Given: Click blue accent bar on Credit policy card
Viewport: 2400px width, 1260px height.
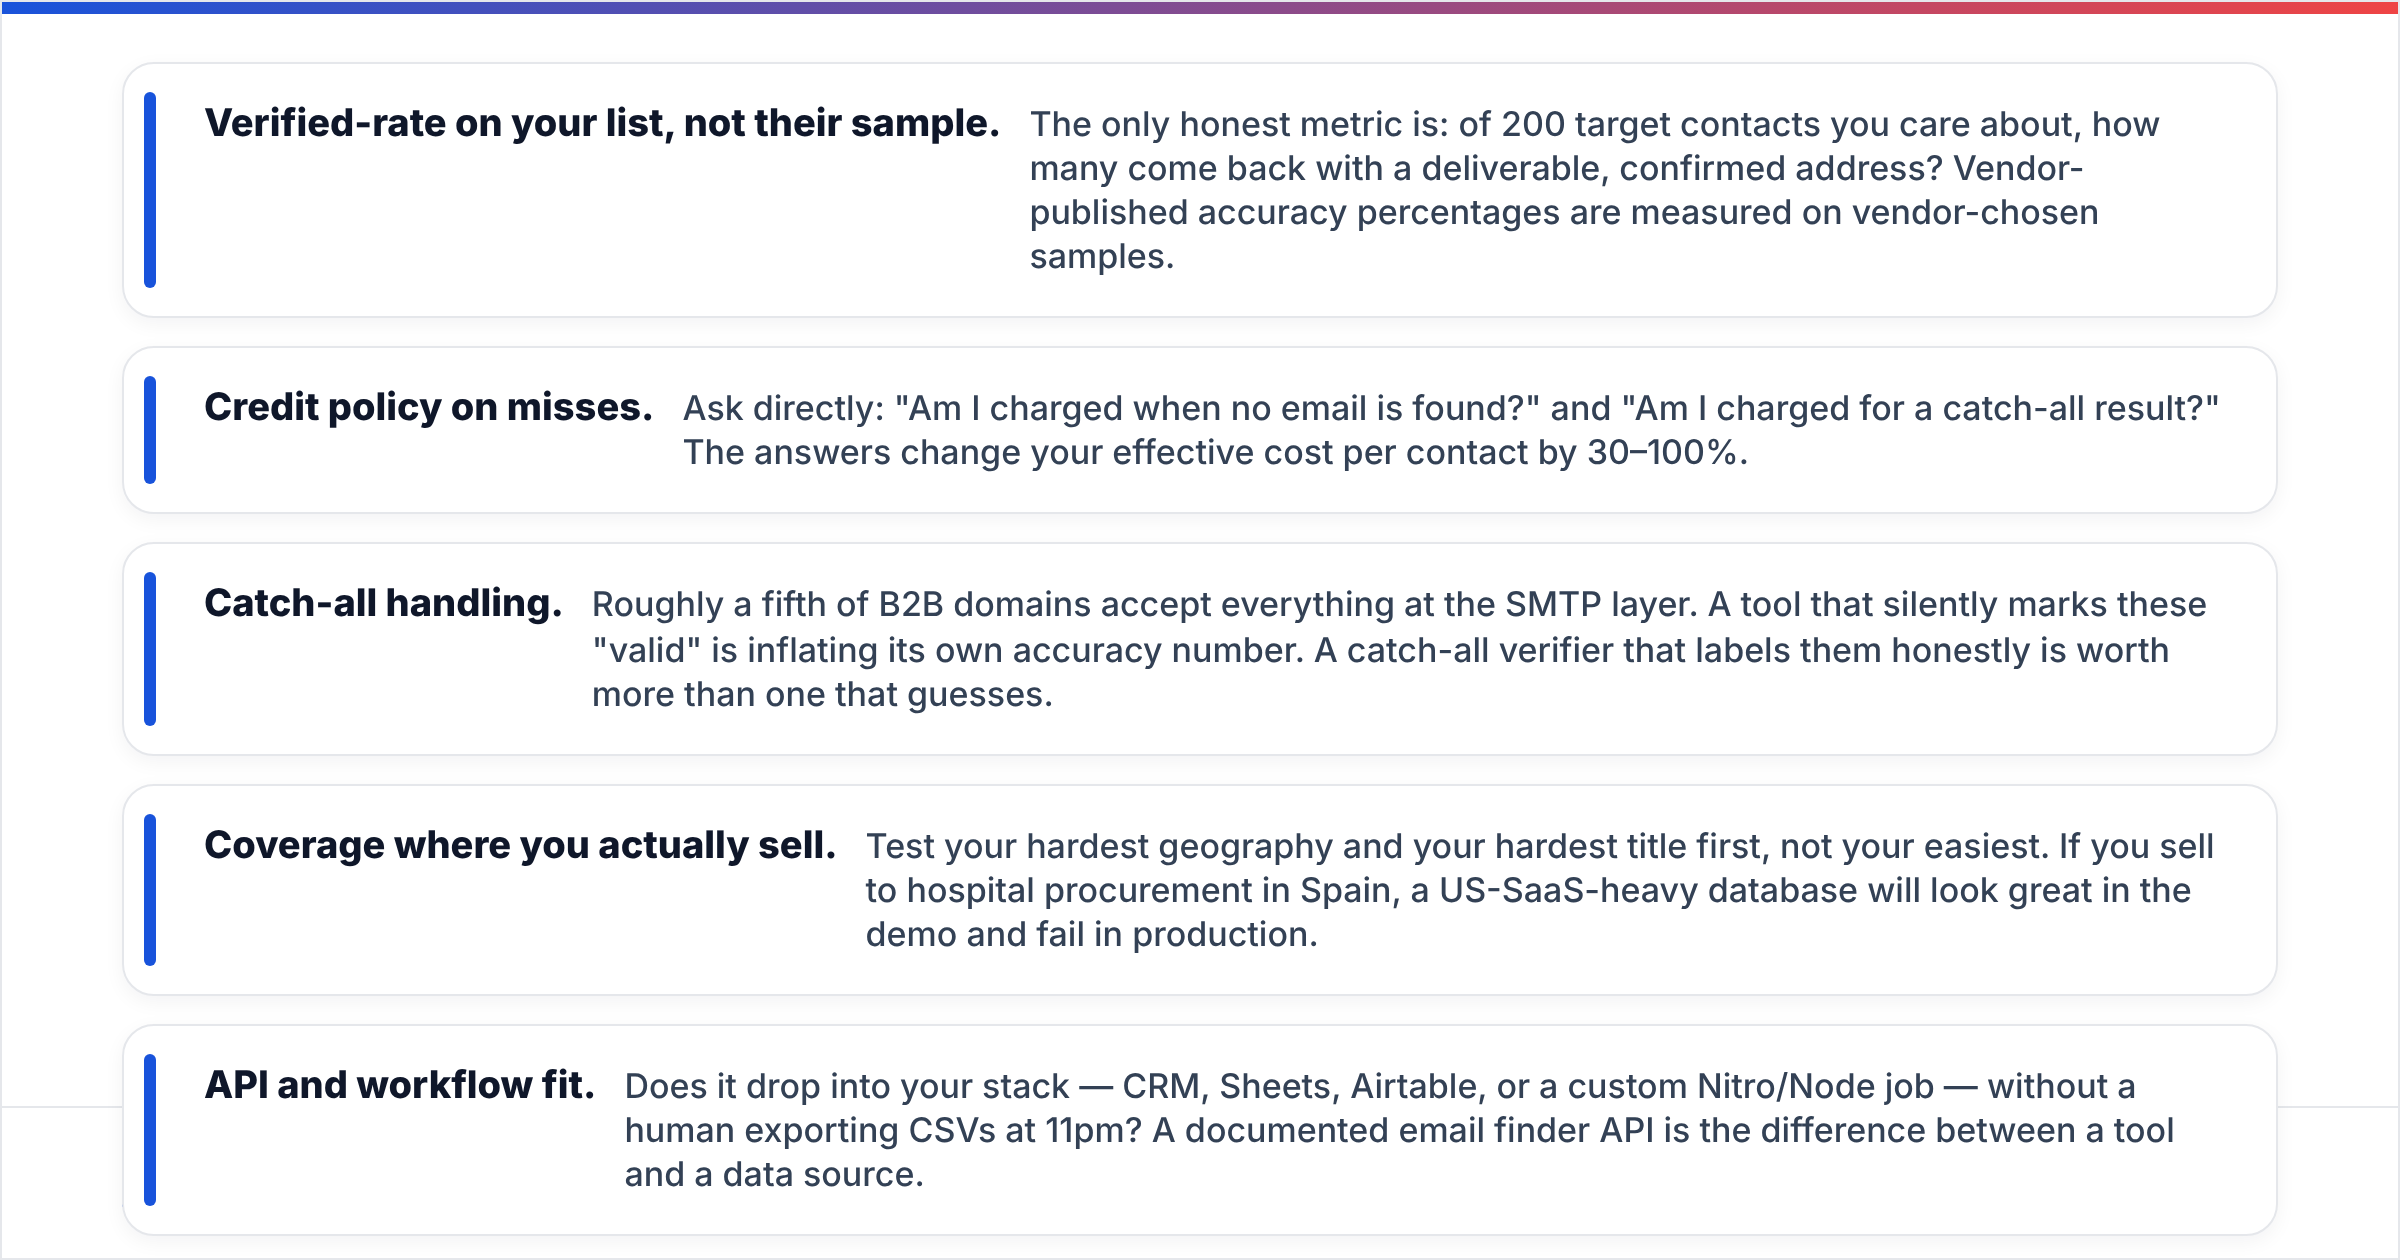Looking at the screenshot, I should tap(150, 430).
